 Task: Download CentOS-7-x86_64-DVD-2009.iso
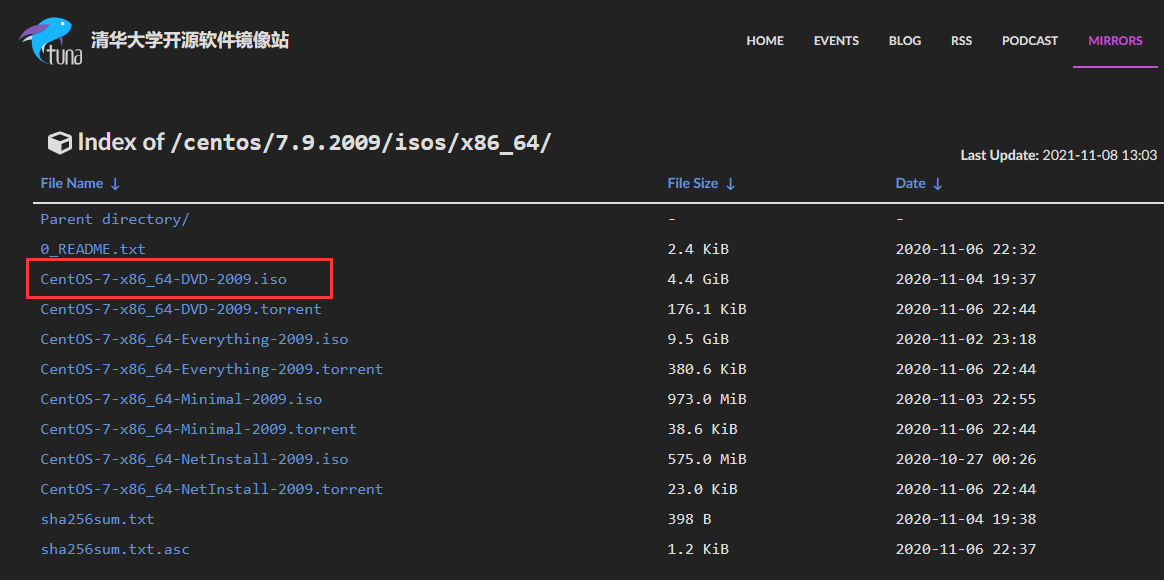click(x=163, y=278)
